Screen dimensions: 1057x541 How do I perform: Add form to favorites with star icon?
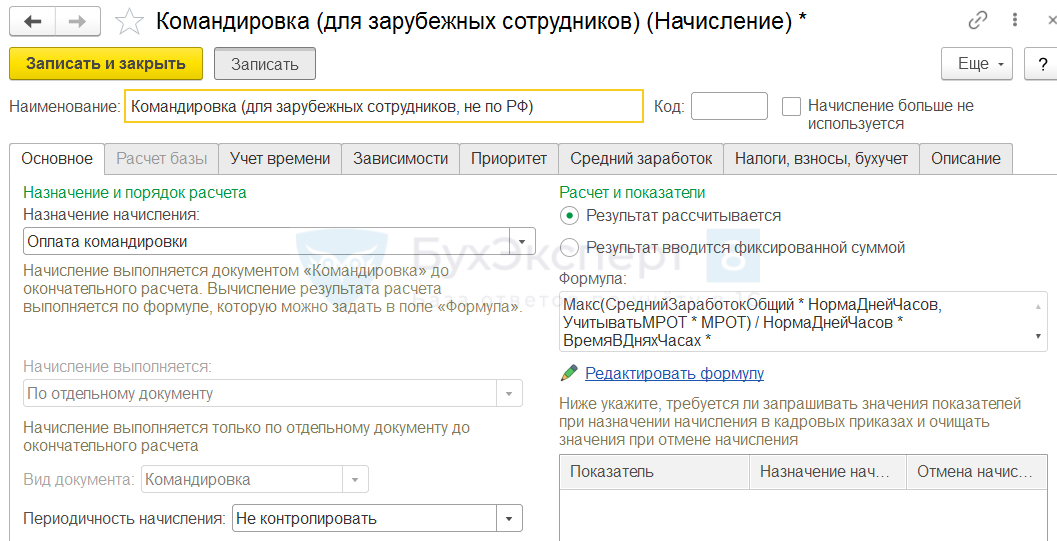pos(129,22)
